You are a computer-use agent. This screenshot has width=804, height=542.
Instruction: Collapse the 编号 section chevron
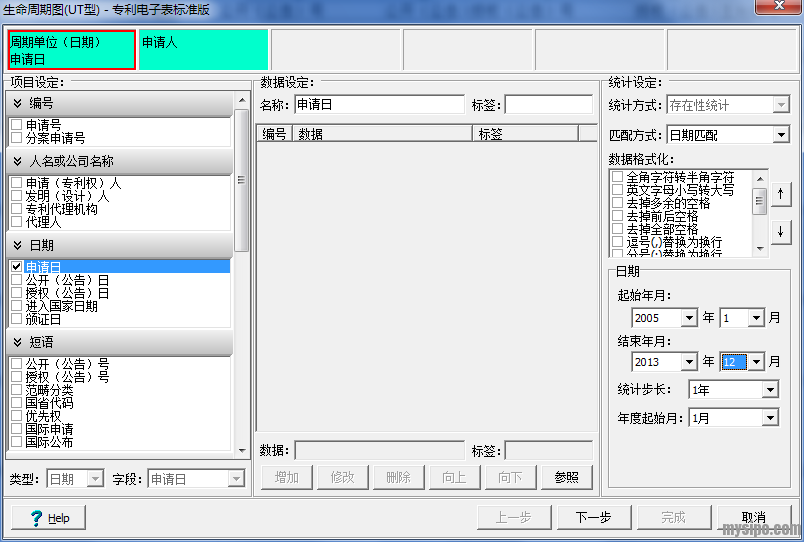(x=18, y=103)
